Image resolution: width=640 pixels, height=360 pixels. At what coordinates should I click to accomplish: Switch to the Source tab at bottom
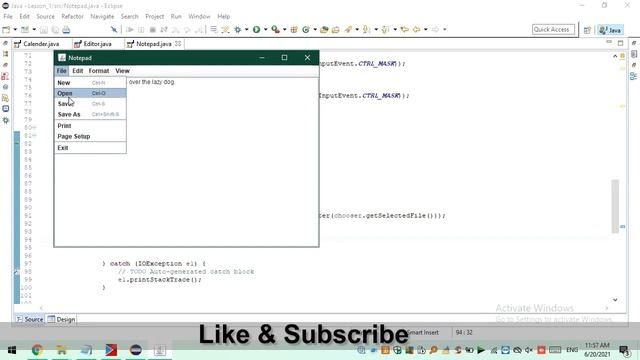[29, 319]
